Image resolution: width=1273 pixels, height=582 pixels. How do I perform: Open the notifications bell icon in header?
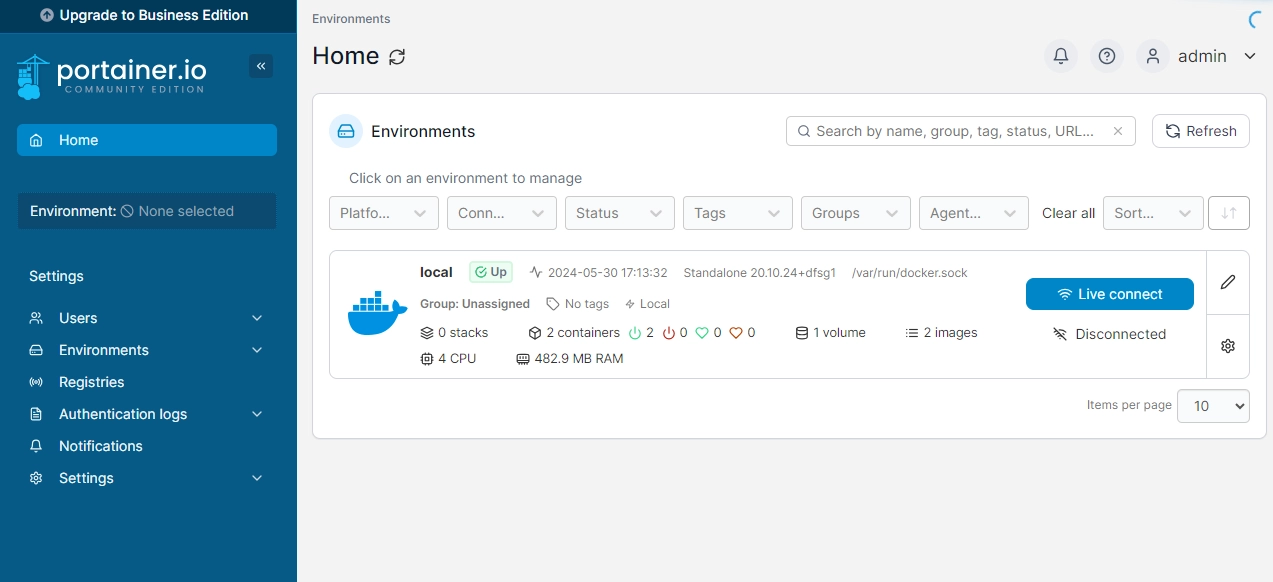coord(1061,57)
